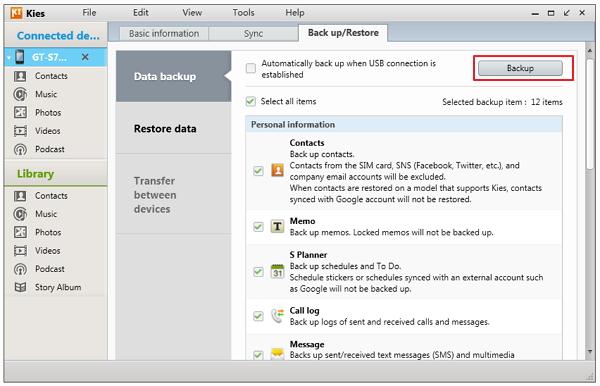Image resolution: width=600 pixels, height=386 pixels.
Task: Click 'Back up contacts.' description text
Action: [322, 154]
